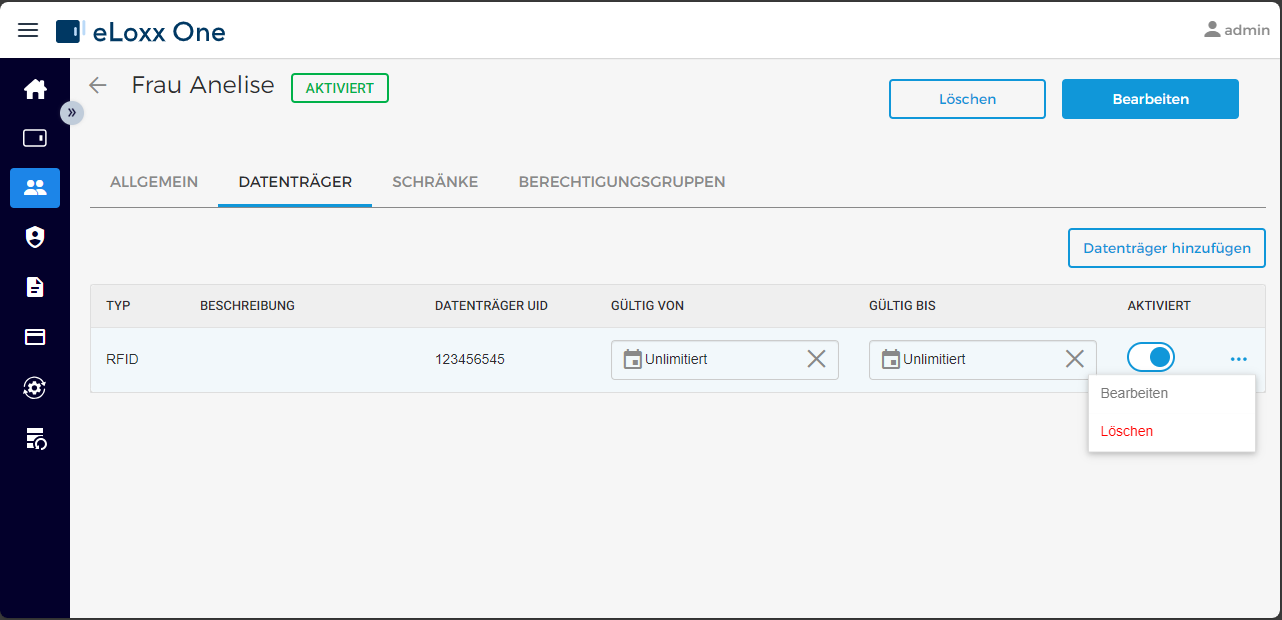Open the document reports sidebar icon
Viewport: 1282px width, 620px height.
(35, 287)
